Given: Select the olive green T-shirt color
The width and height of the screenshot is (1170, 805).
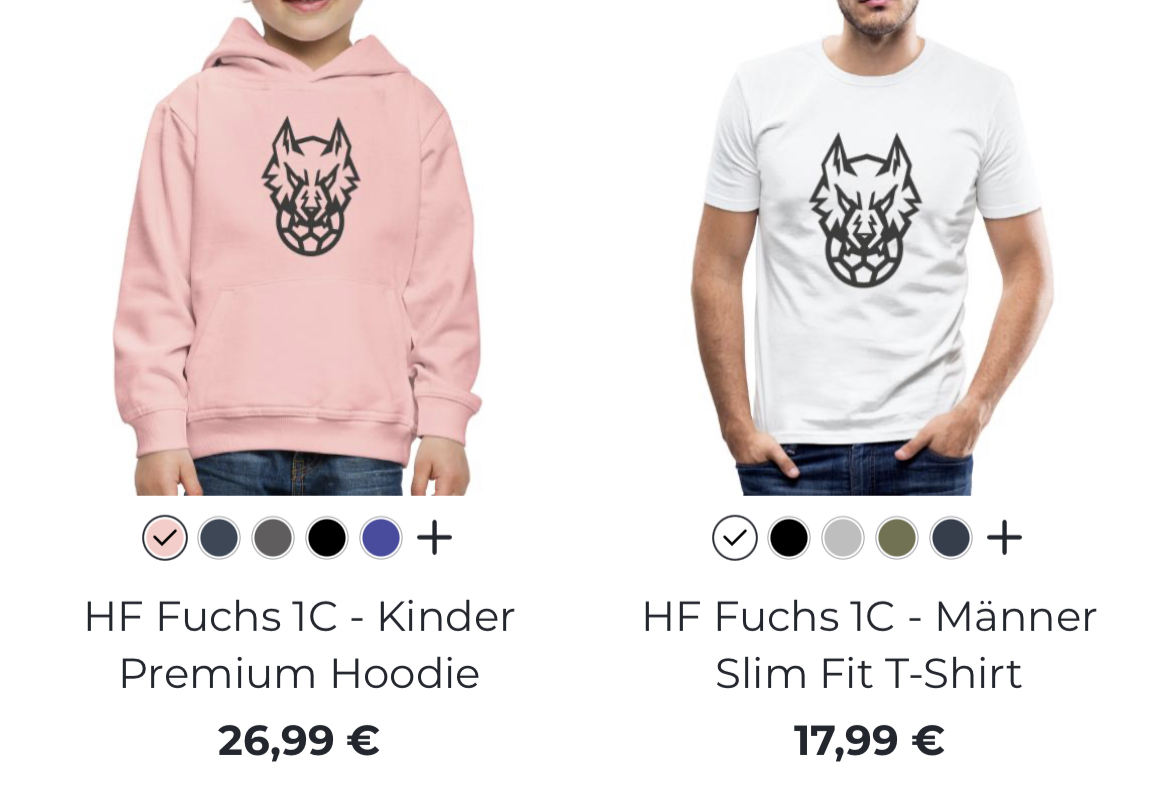Looking at the screenshot, I should point(897,538).
